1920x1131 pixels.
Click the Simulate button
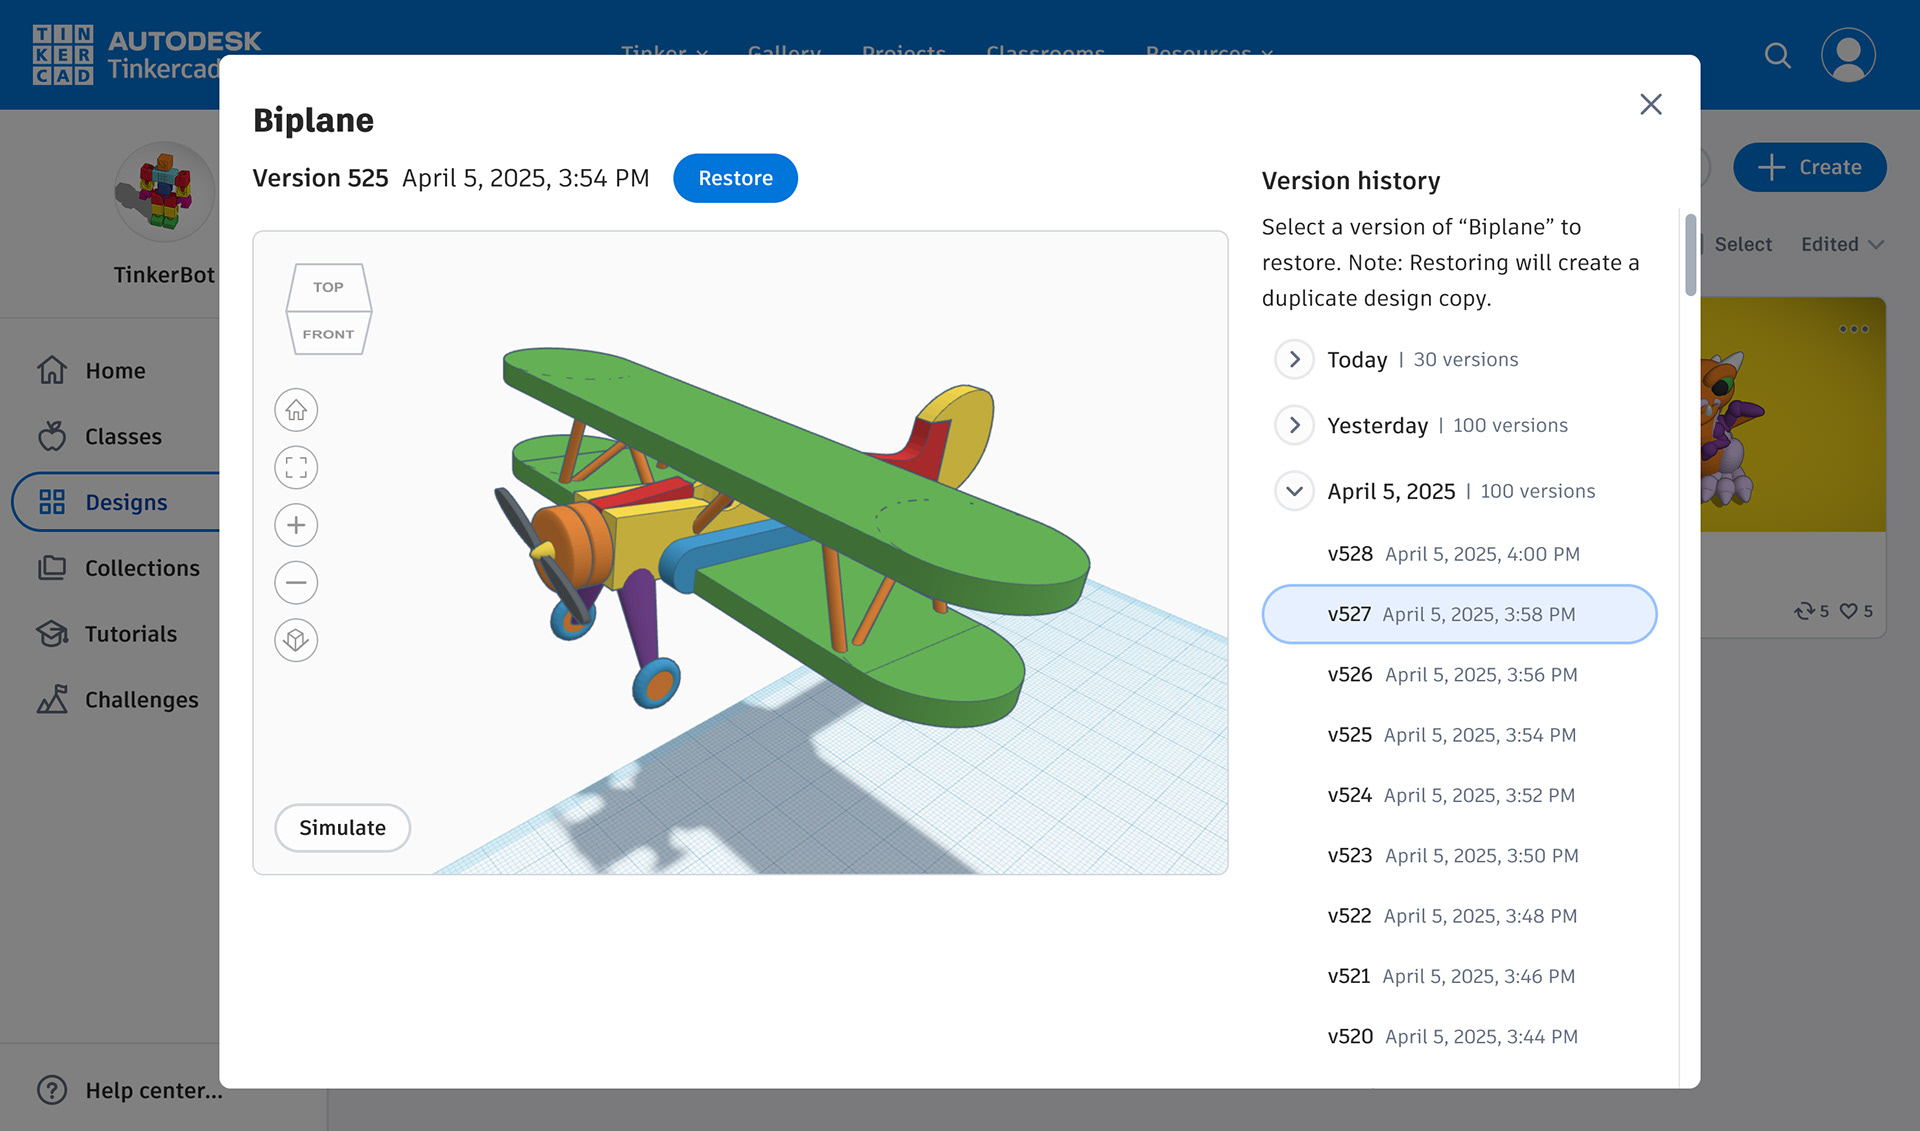point(342,828)
